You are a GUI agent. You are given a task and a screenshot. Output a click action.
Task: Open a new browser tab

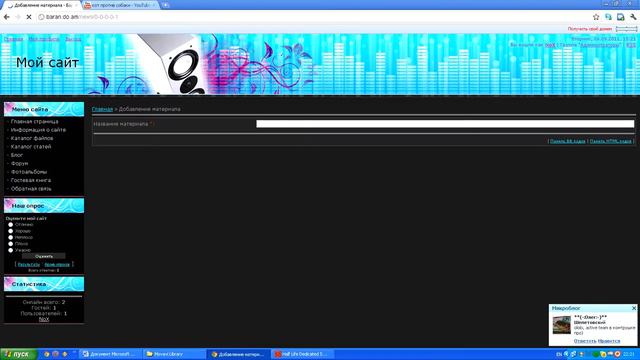pos(165,5)
